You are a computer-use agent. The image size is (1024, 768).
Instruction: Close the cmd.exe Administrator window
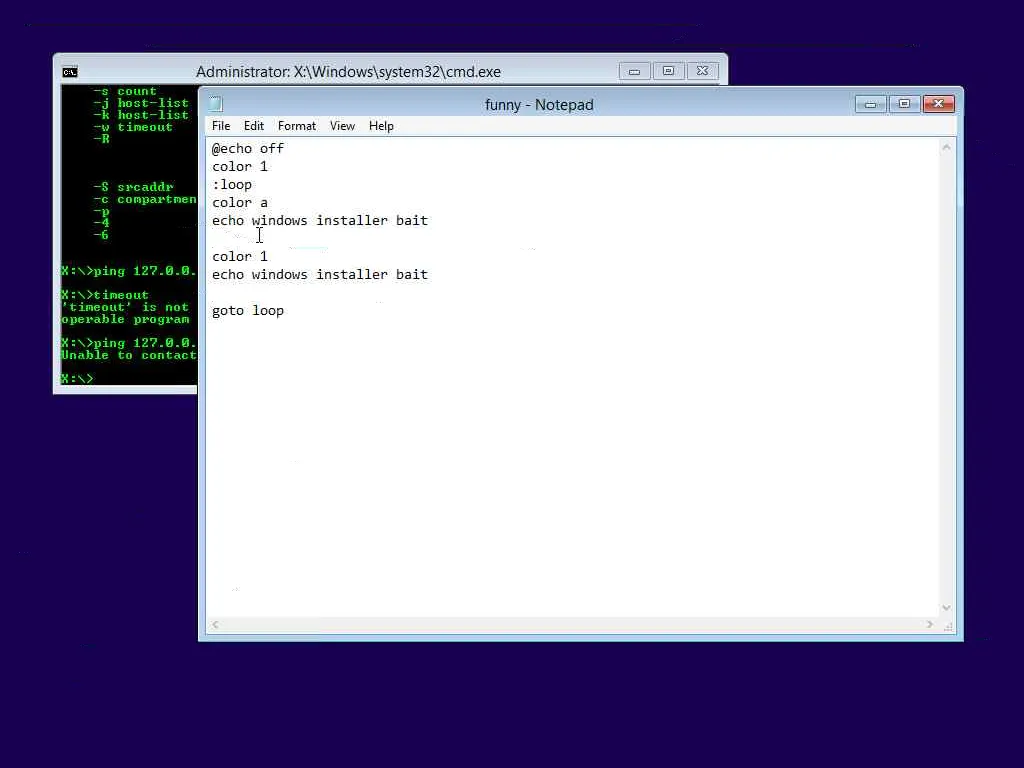click(x=702, y=71)
